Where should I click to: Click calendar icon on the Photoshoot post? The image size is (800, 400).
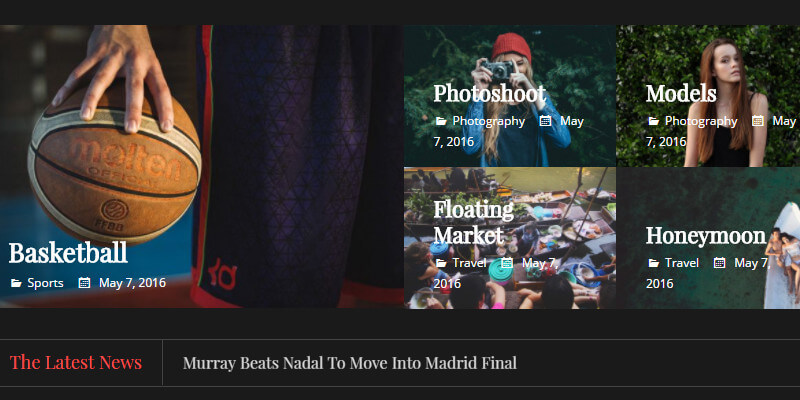coord(545,121)
